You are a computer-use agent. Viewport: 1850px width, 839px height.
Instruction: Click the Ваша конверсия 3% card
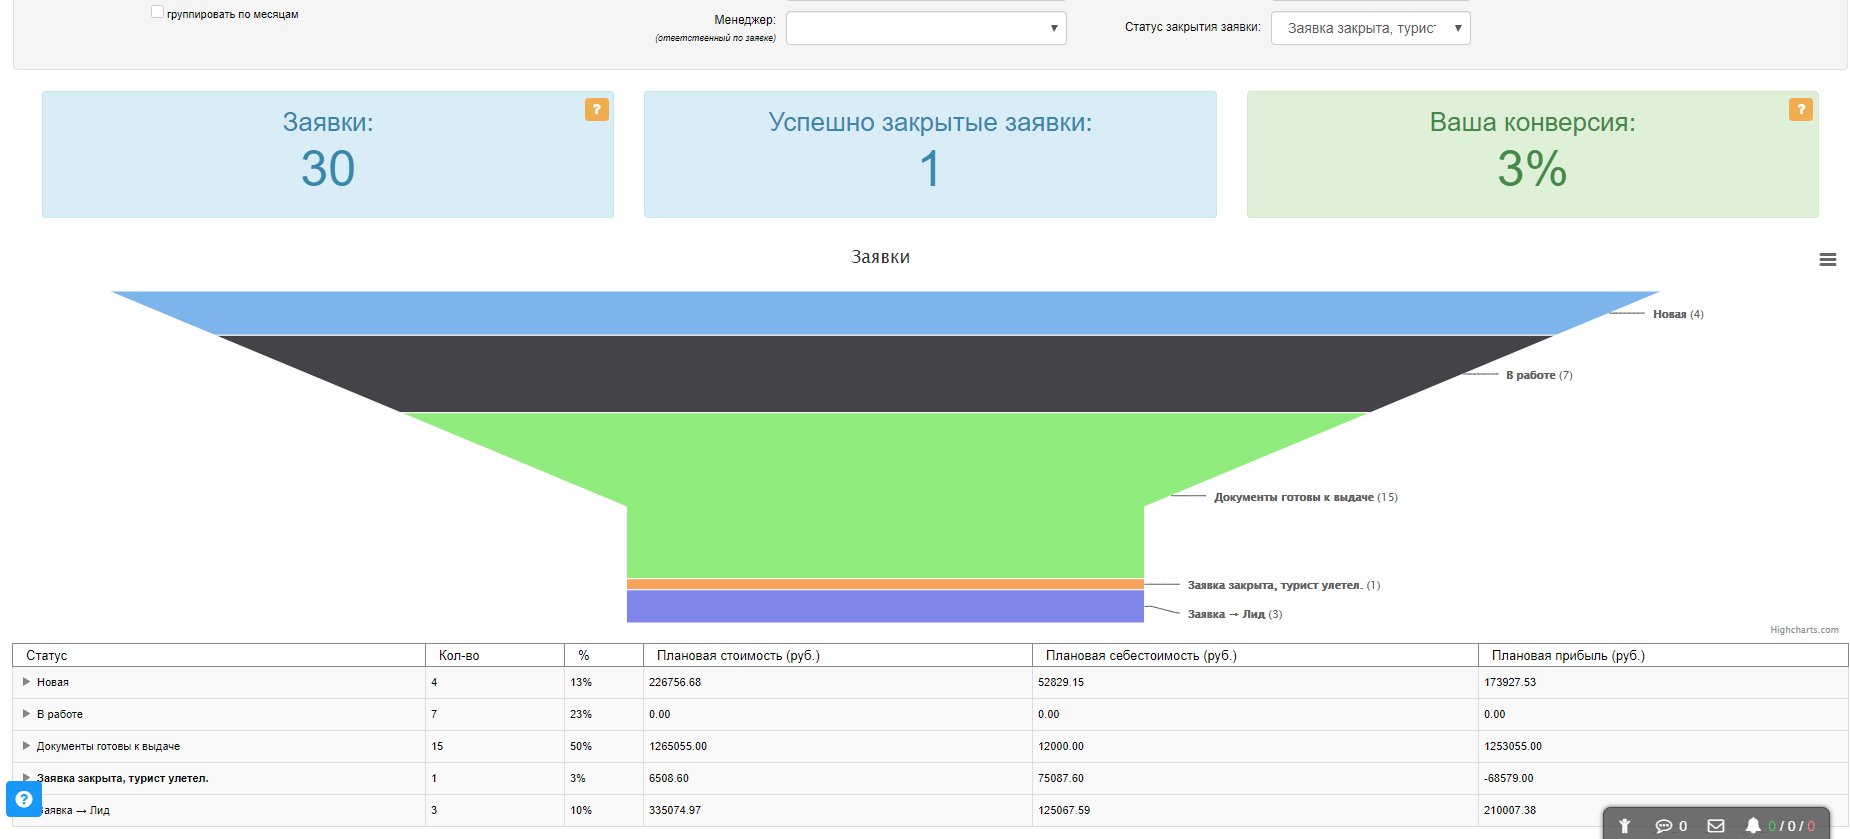tap(1532, 154)
